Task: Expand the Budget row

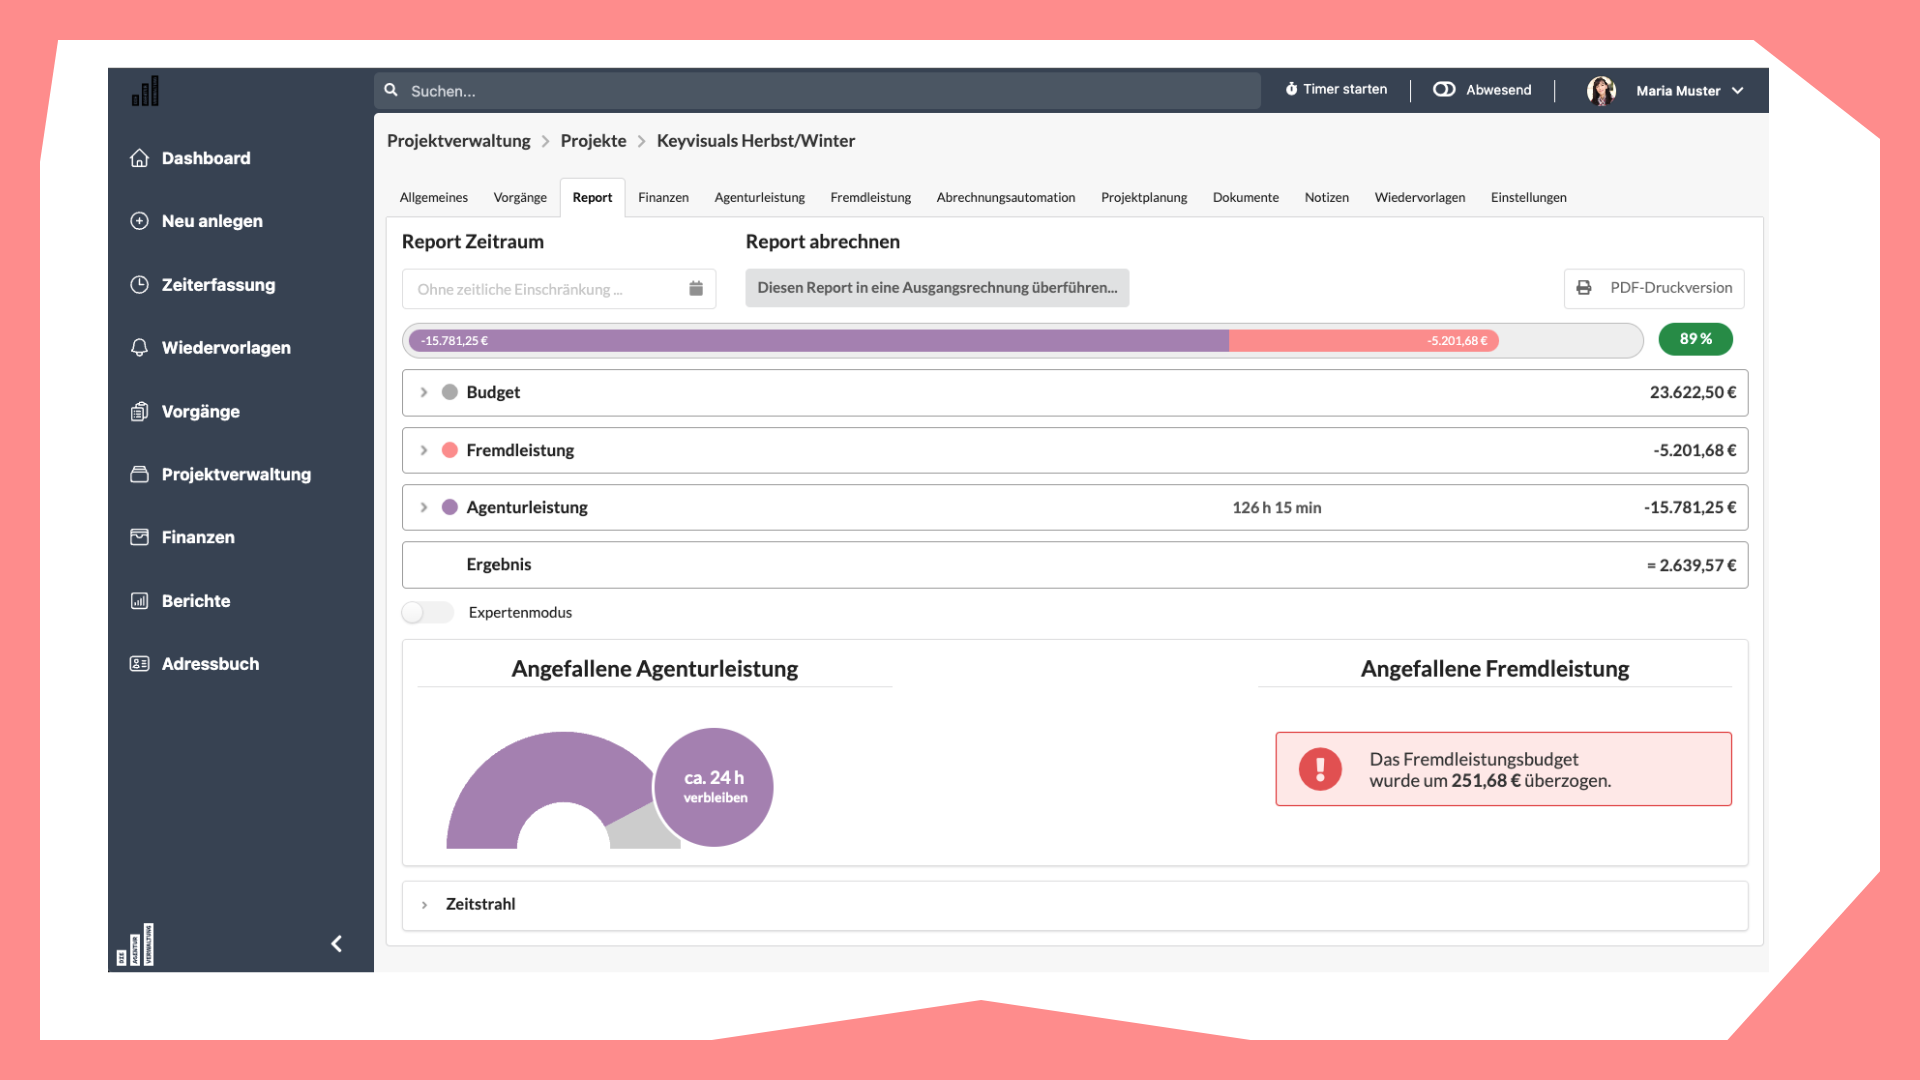Action: coord(424,392)
